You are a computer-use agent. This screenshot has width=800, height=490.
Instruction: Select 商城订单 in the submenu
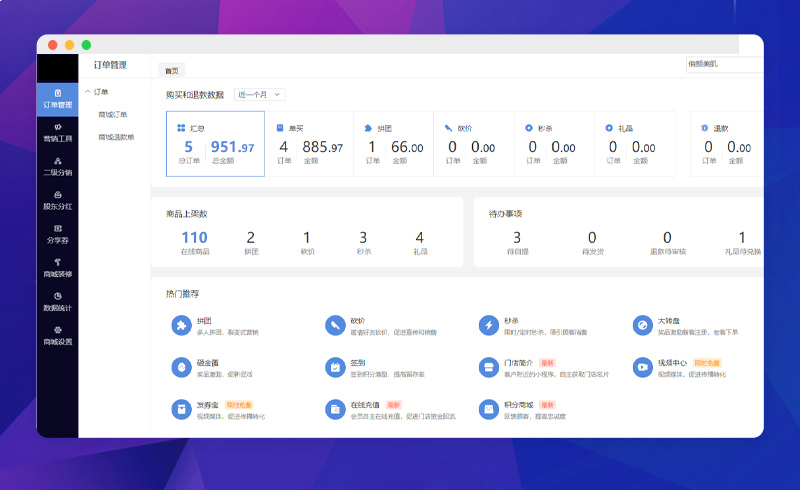(113, 115)
